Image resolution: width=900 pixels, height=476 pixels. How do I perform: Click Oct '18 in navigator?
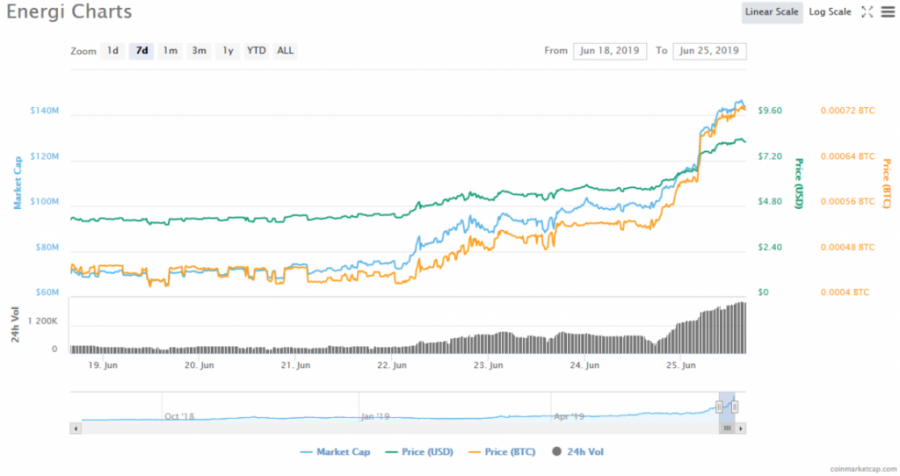(179, 416)
